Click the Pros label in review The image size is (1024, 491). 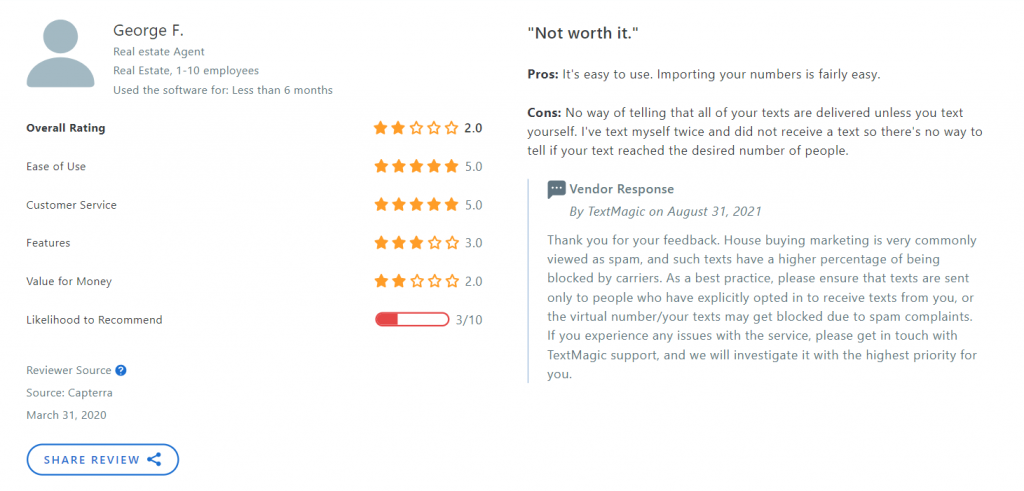coord(543,74)
